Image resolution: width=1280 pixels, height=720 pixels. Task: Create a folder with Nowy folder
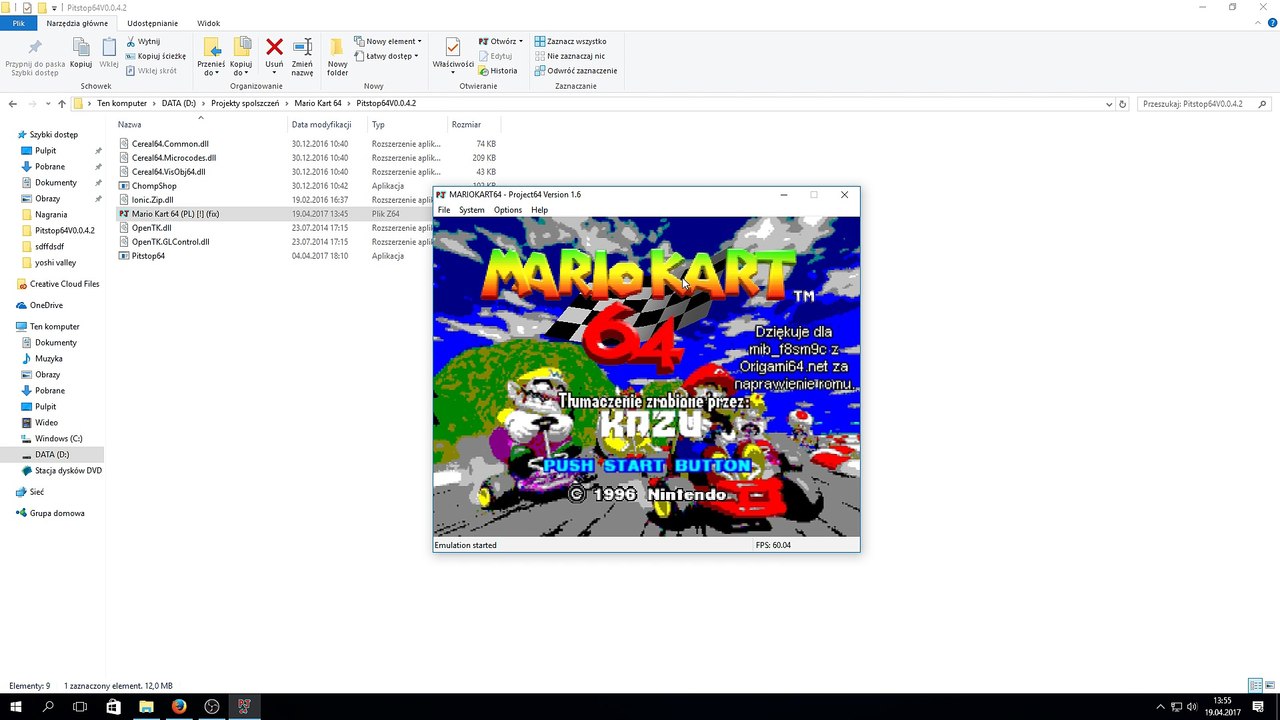point(338,56)
